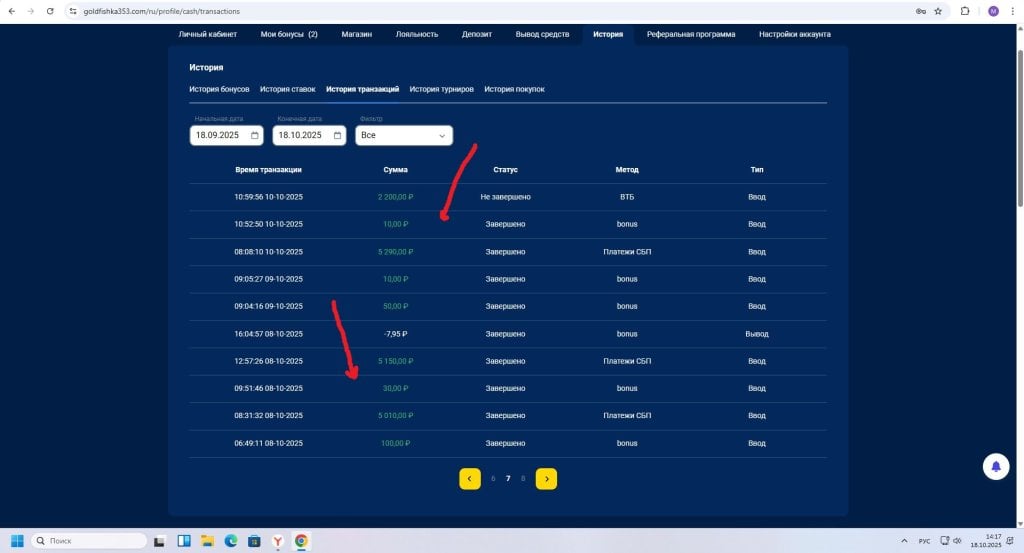Open Yandex Browser from the taskbar

pos(278,541)
